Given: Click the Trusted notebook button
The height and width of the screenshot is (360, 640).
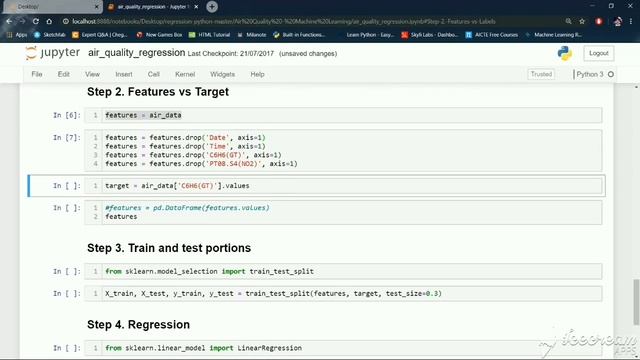Looking at the screenshot, I should pos(541,74).
